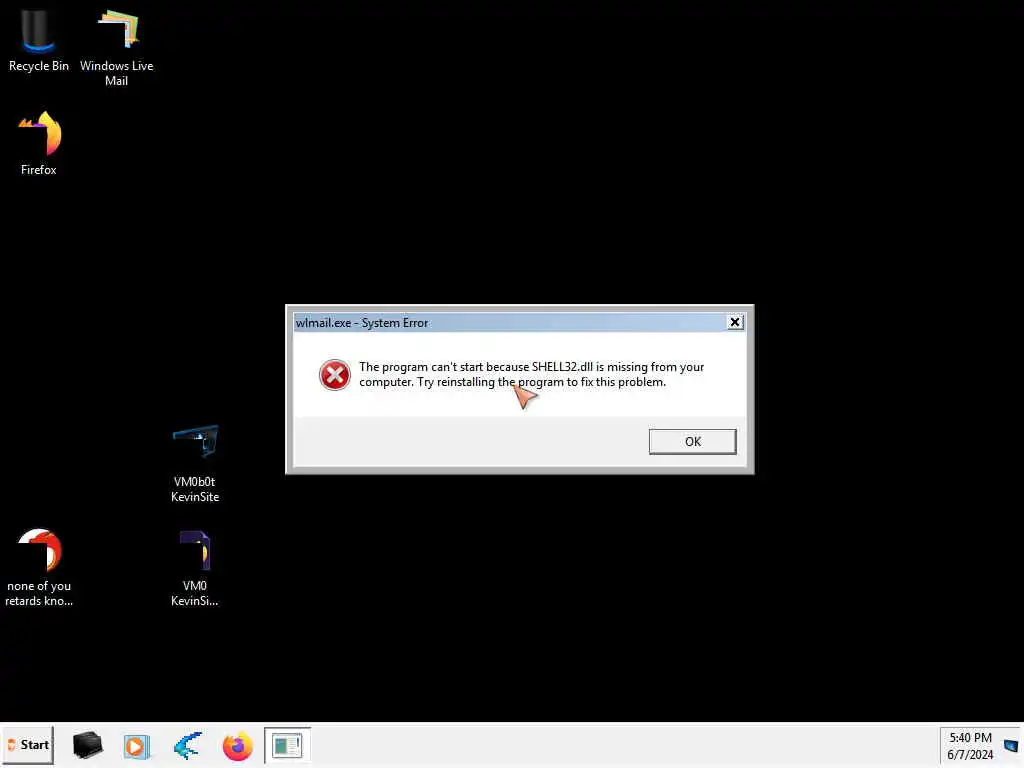This screenshot has width=1024, height=768.
Task: Select the VM0b0t KevinSite desktop icon
Action: point(195,464)
